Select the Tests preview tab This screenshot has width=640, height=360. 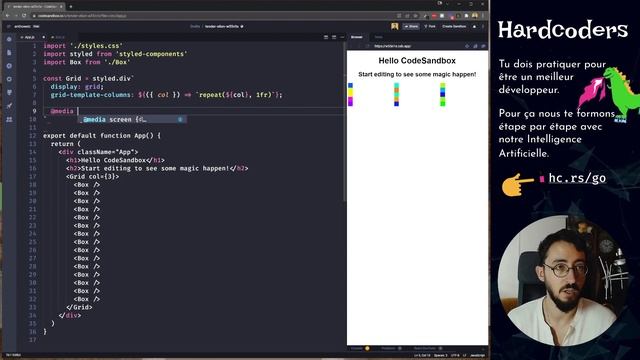click(378, 37)
